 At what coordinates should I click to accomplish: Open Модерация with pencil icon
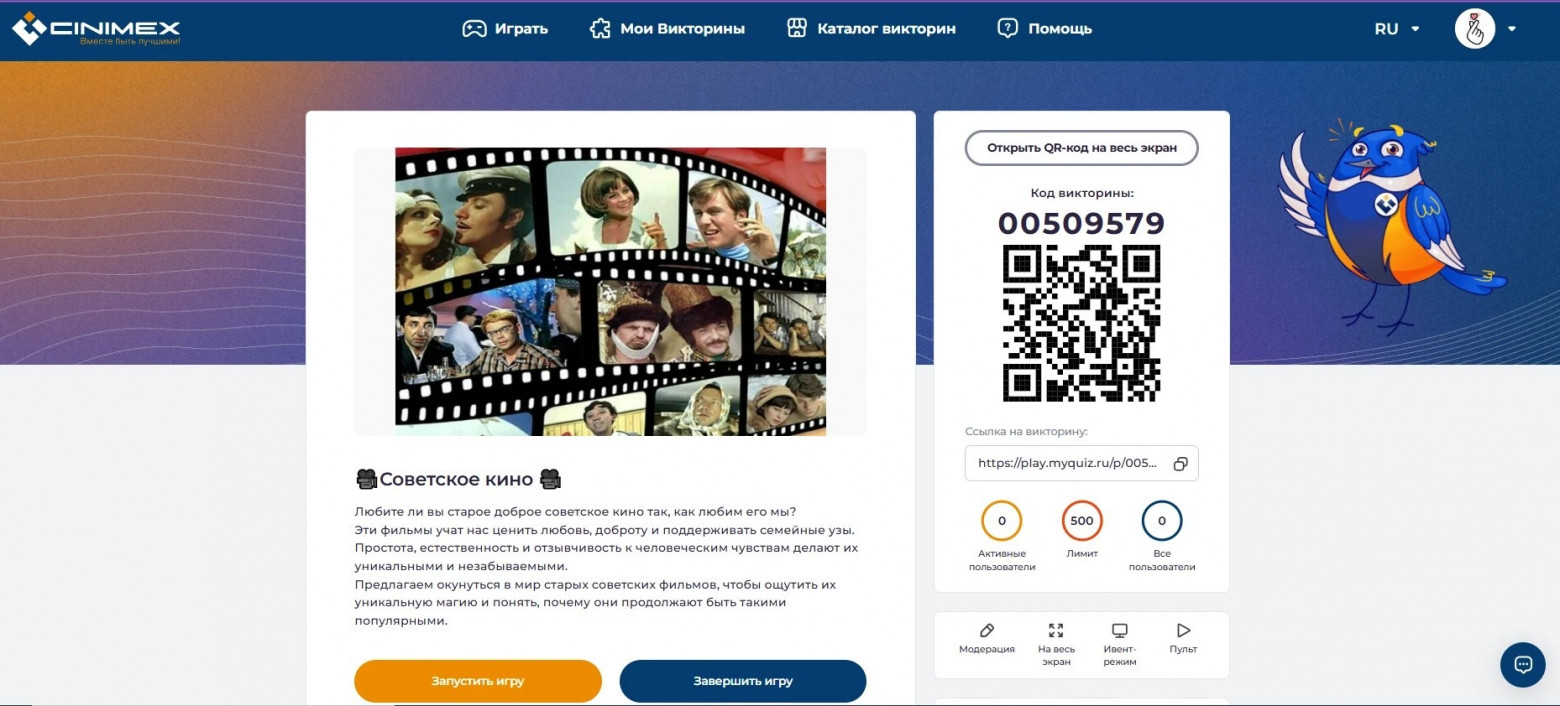point(987,638)
